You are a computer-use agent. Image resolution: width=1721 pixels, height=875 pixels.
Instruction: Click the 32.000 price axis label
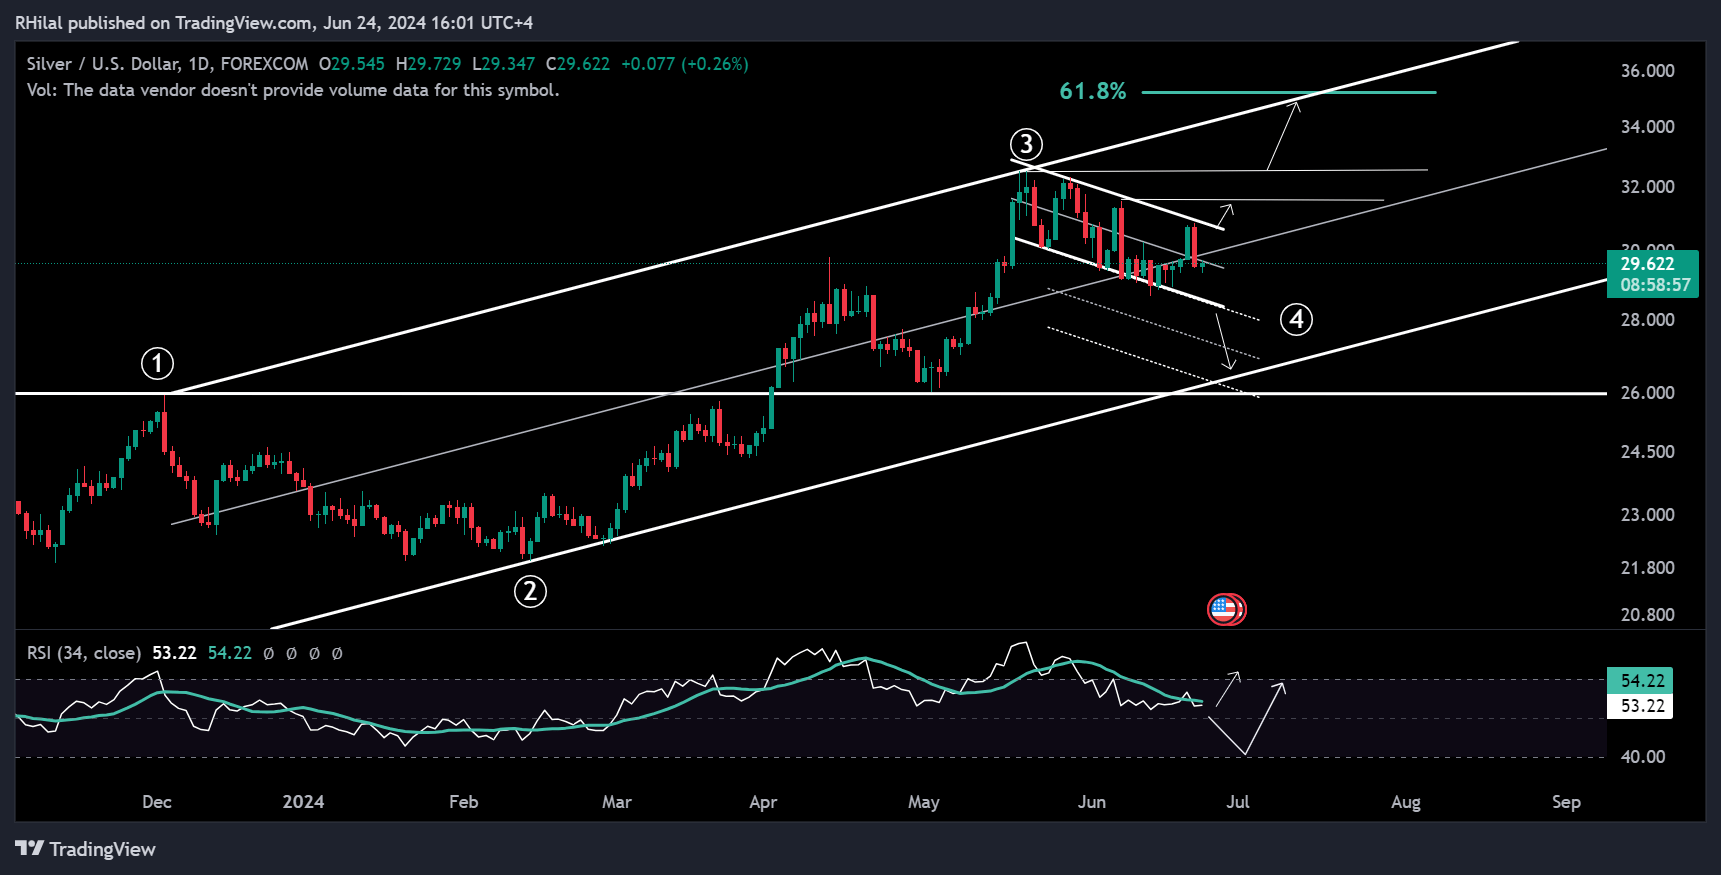[x=1647, y=187]
